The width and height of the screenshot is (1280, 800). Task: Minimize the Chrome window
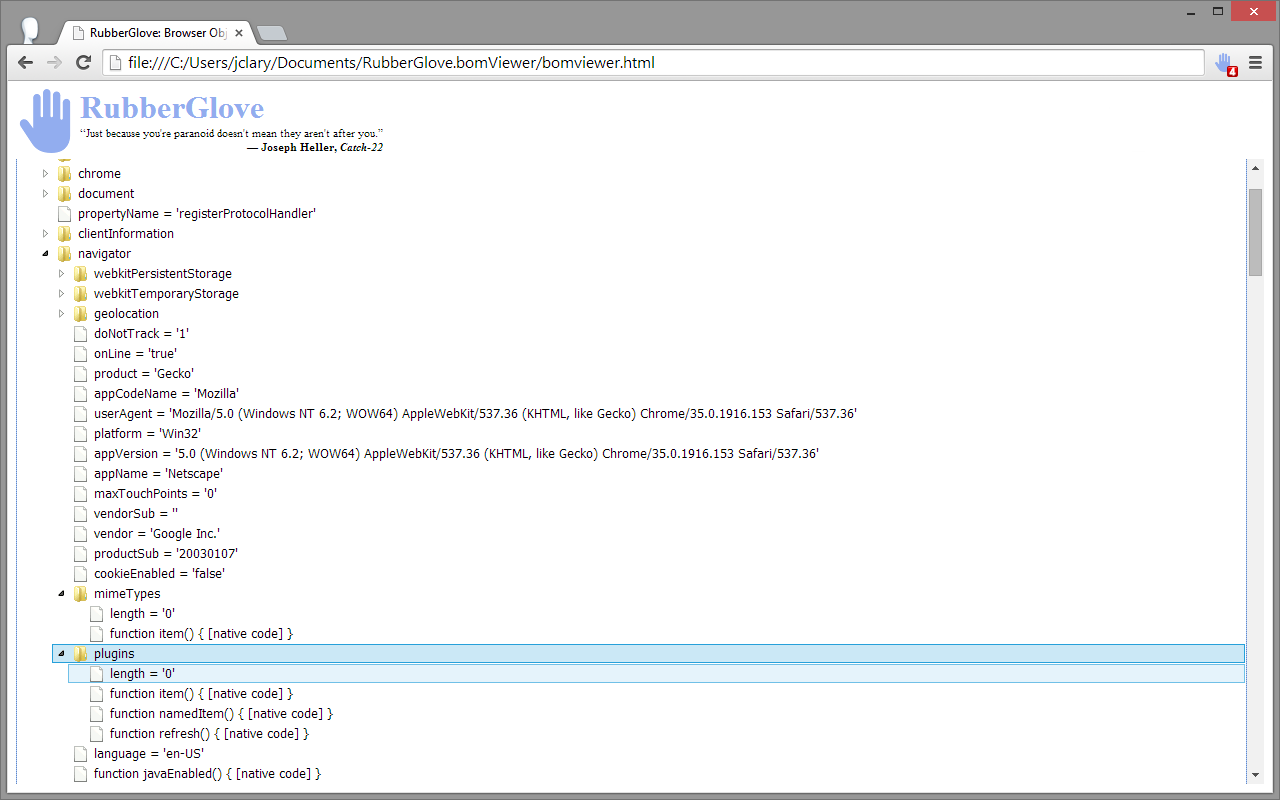point(1190,12)
